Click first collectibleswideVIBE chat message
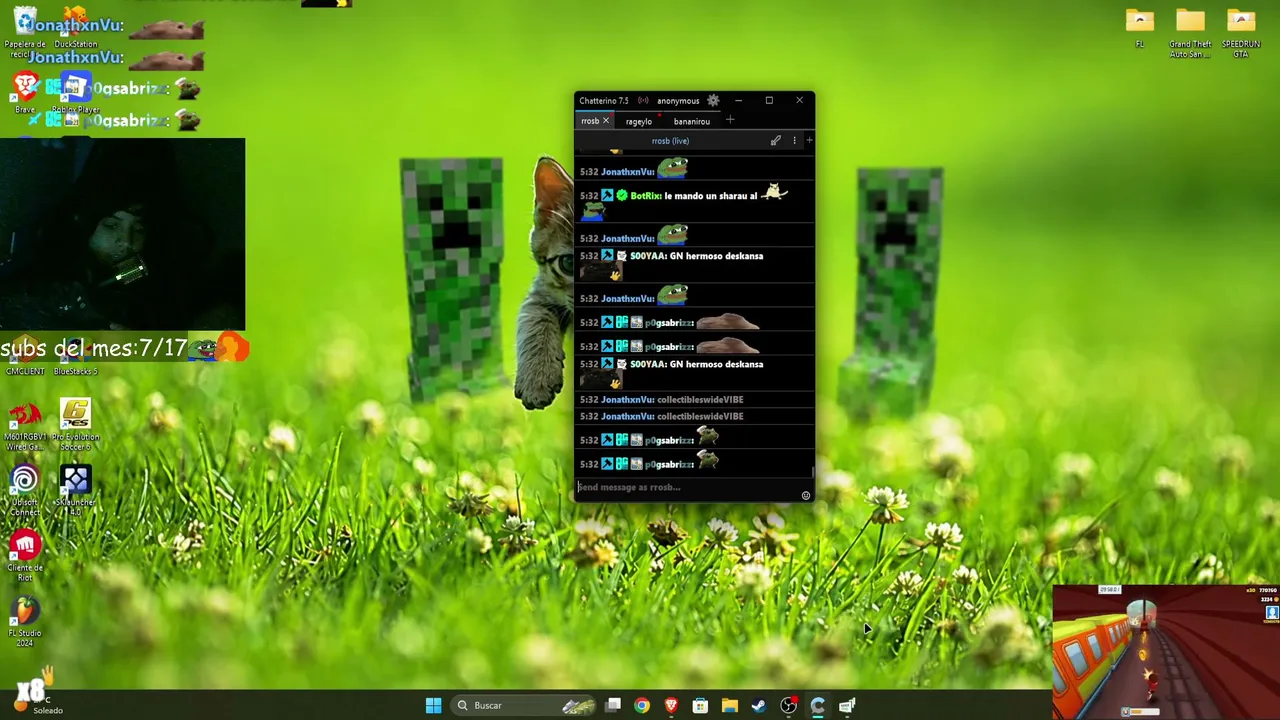 [700, 400]
